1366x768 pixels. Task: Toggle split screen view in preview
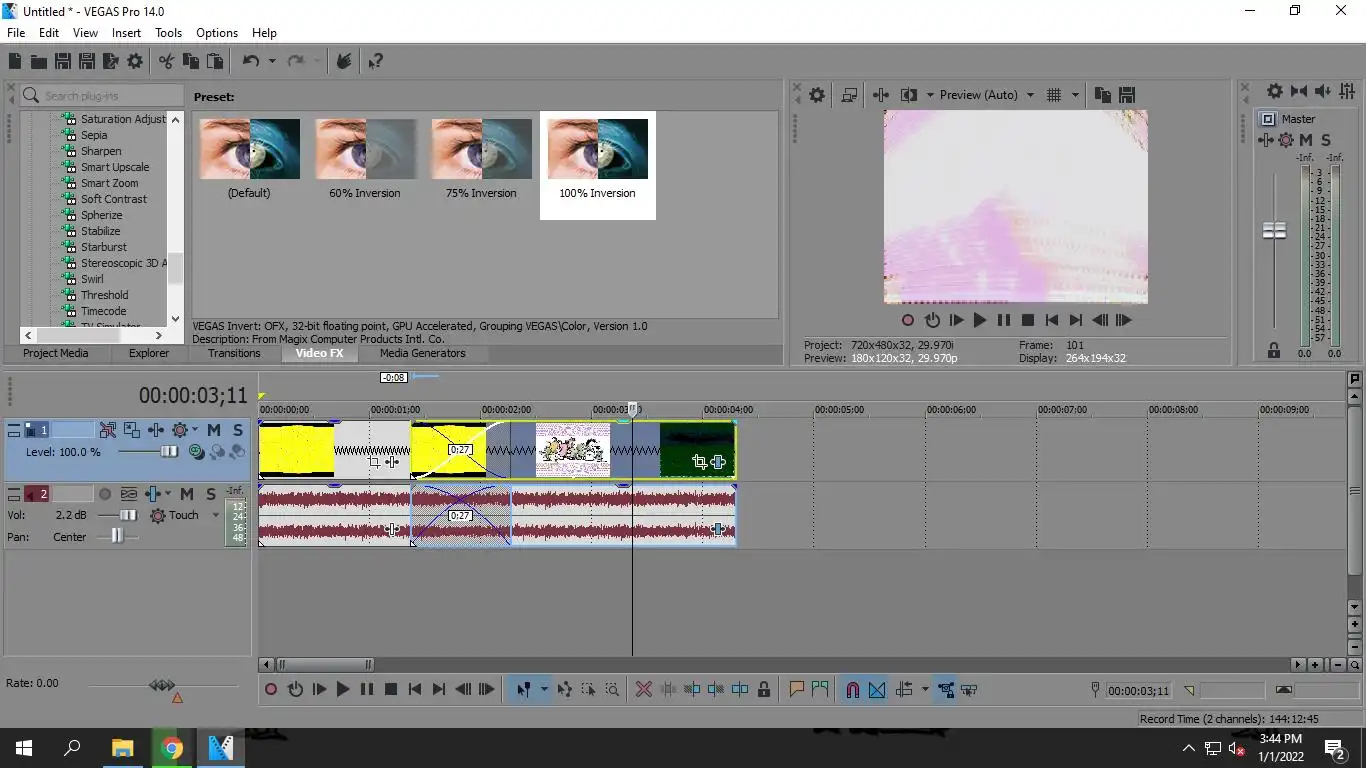909,95
